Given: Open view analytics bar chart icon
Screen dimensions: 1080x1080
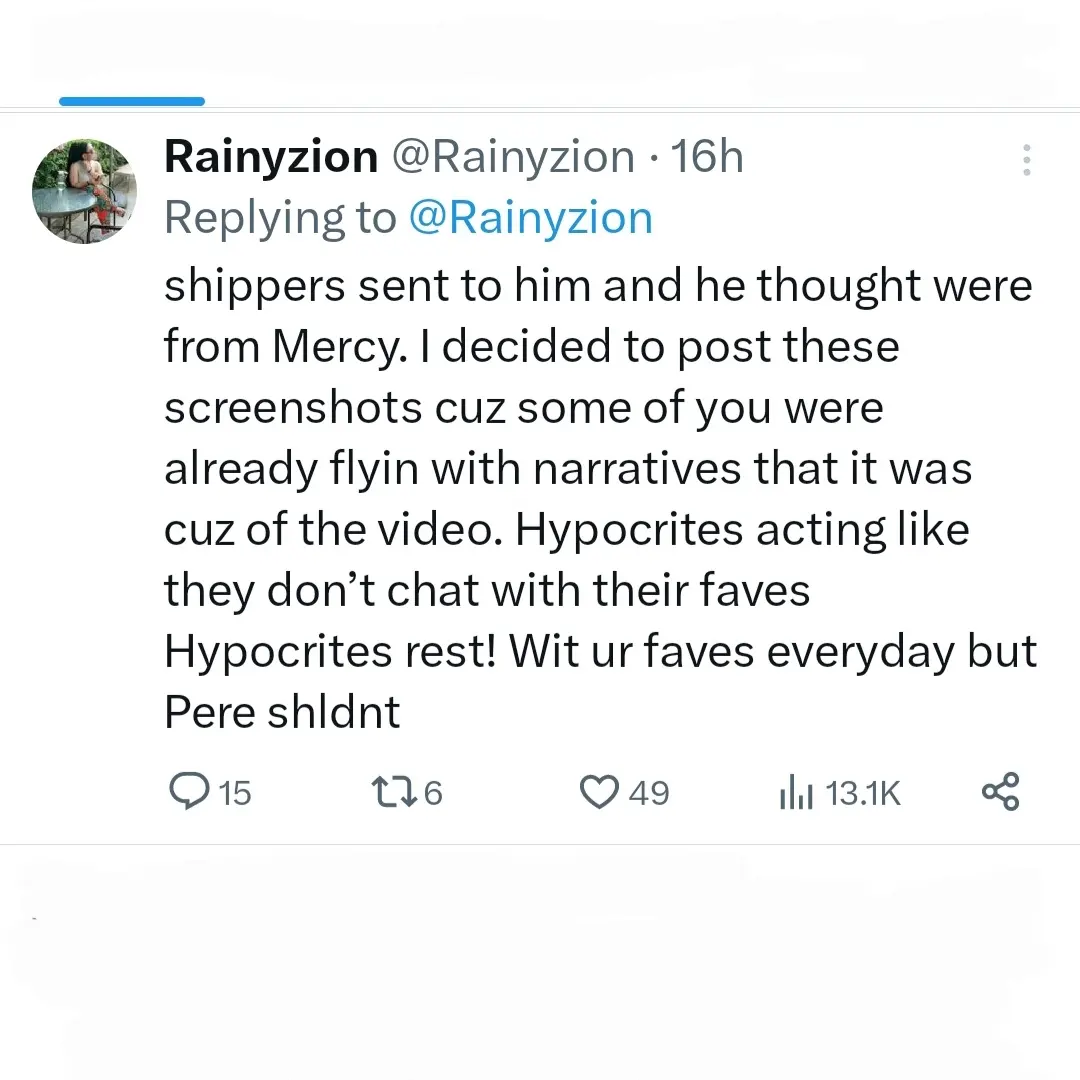Looking at the screenshot, I should tap(795, 793).
